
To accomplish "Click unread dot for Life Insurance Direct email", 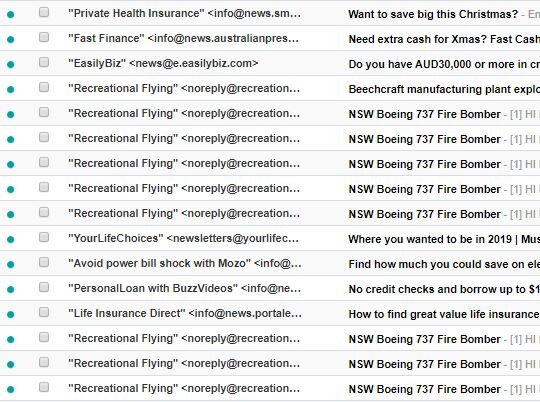I will pos(11,315).
